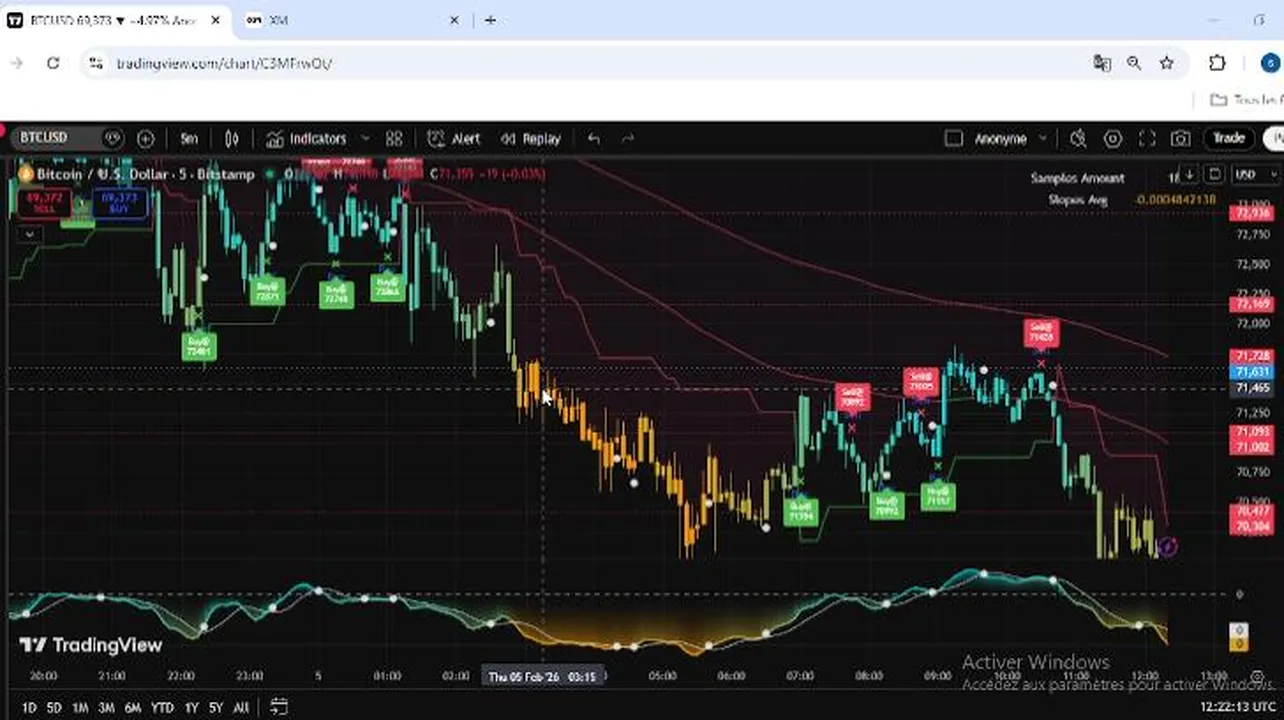Select the 1D date range

(x=29, y=707)
